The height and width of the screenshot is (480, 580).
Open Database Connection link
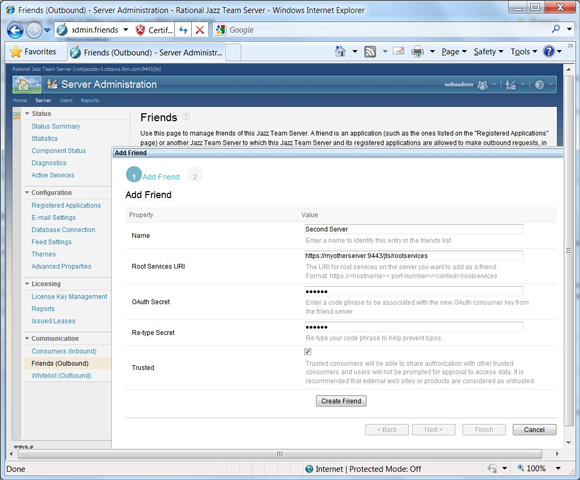coord(63,230)
